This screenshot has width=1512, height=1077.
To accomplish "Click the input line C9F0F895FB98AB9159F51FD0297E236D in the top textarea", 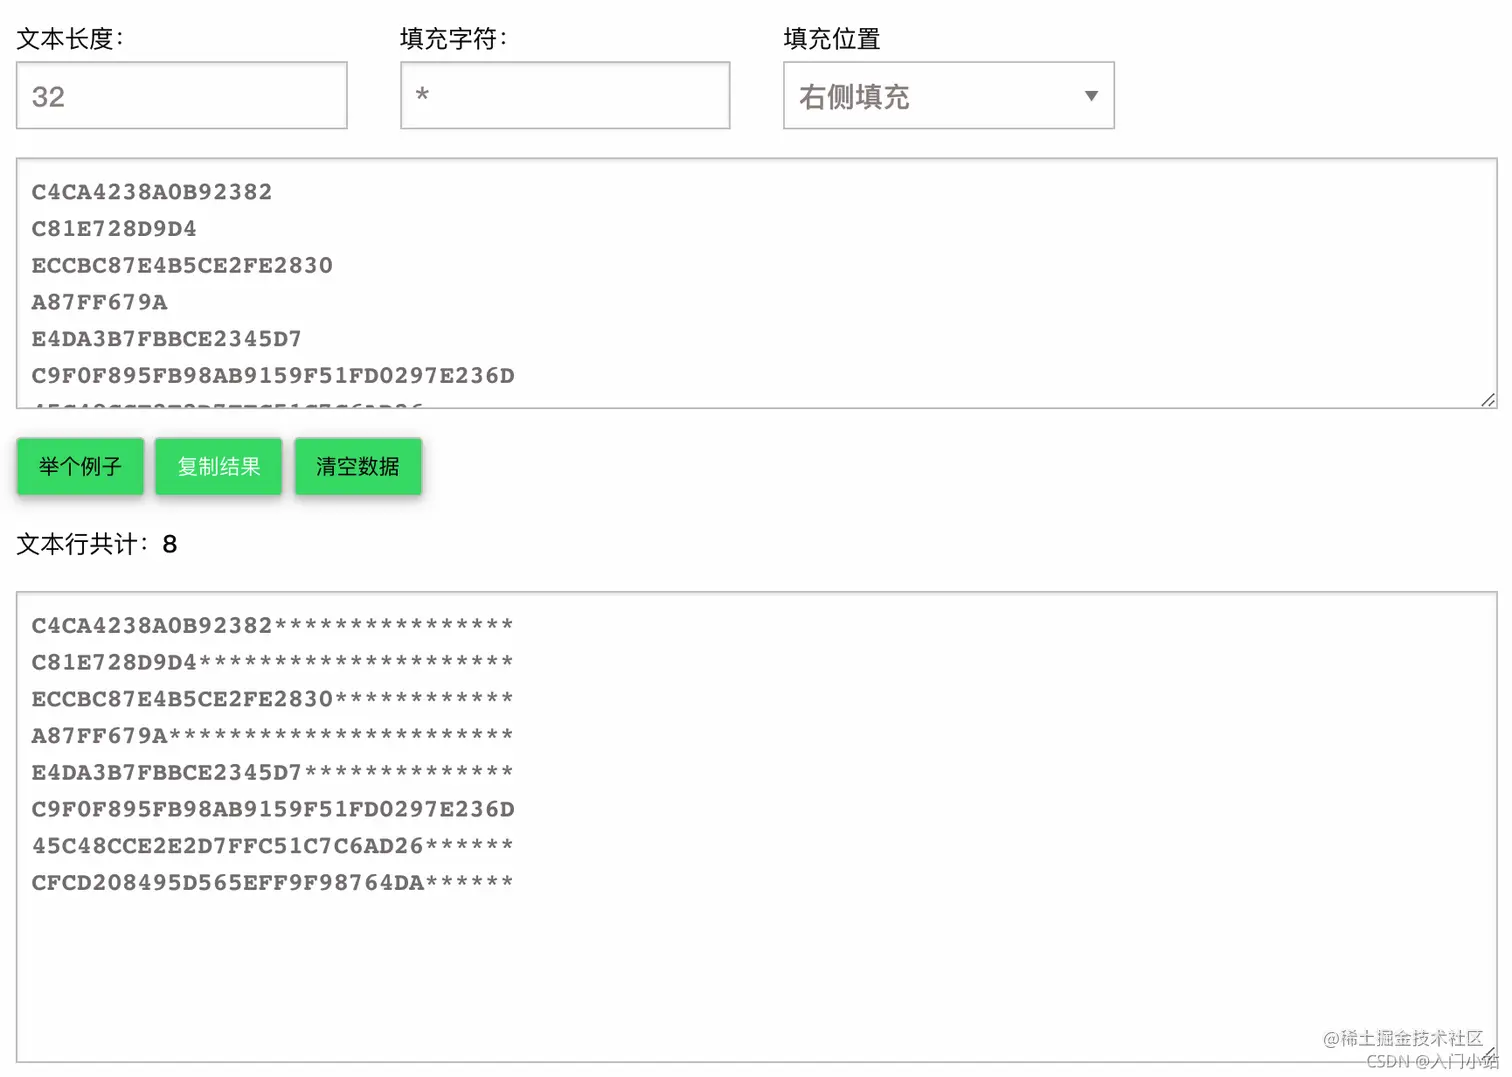I will (273, 376).
